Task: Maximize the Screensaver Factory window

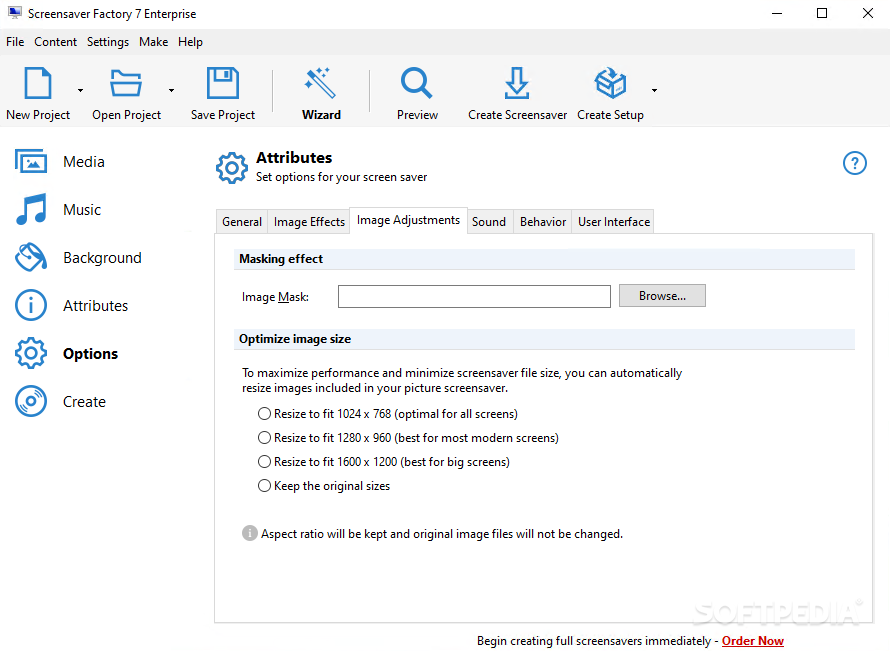Action: click(x=822, y=13)
